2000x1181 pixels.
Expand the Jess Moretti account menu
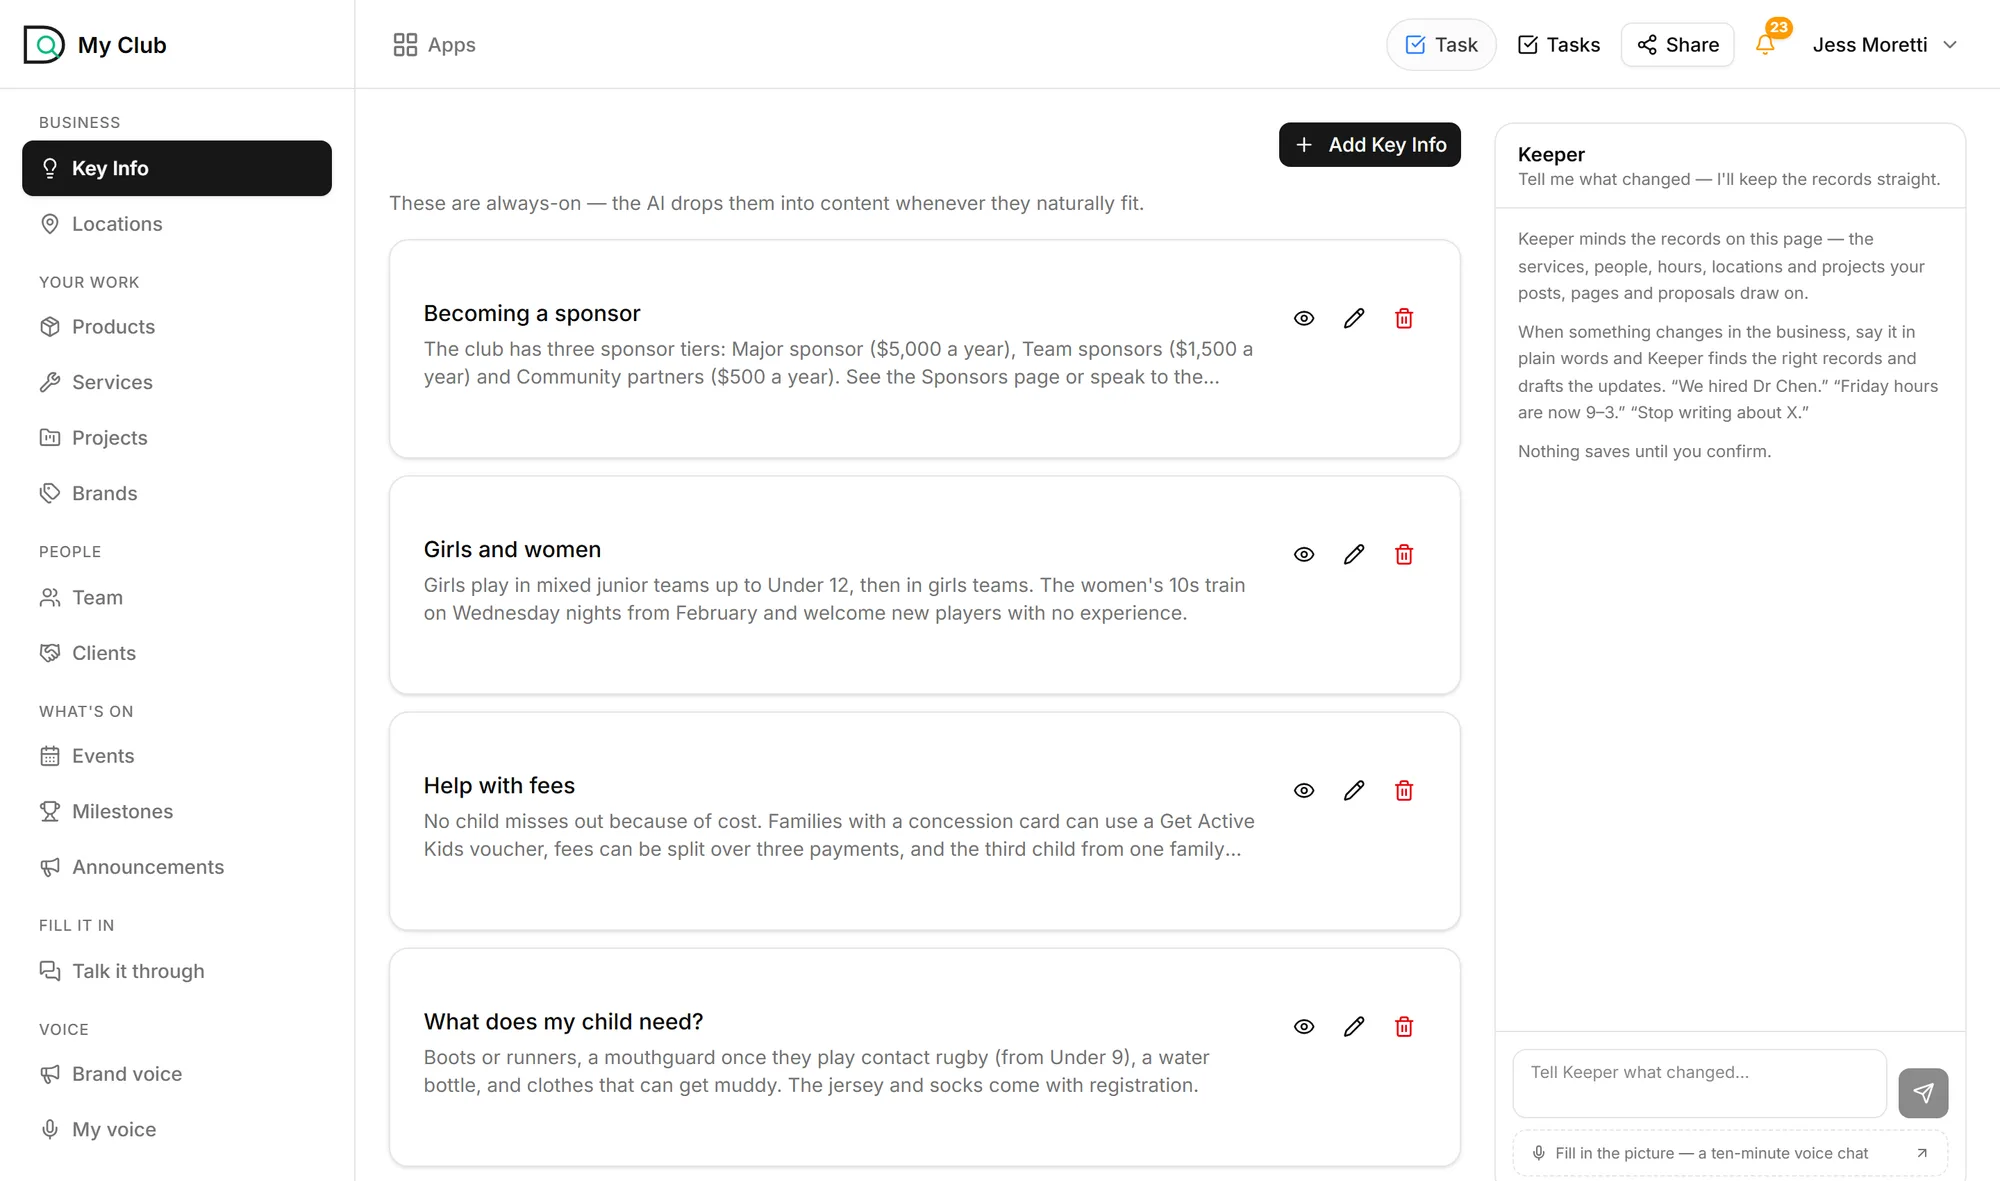click(1884, 45)
